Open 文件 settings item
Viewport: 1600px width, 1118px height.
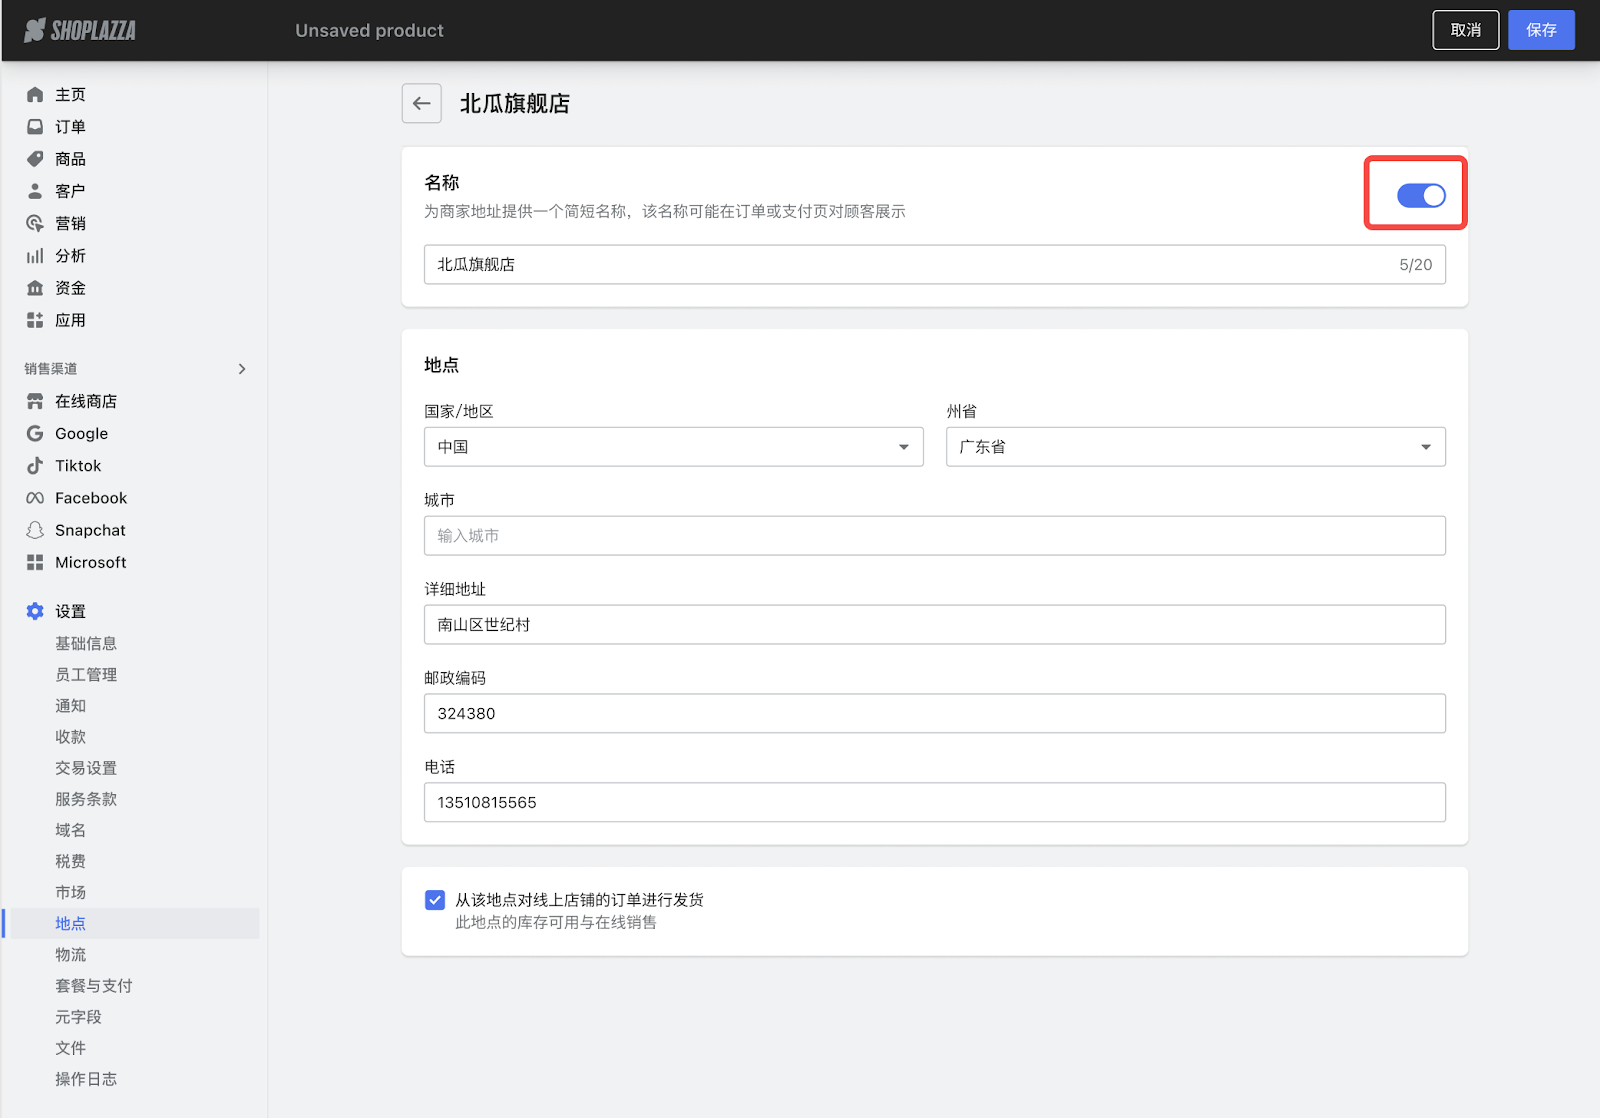coord(70,1047)
